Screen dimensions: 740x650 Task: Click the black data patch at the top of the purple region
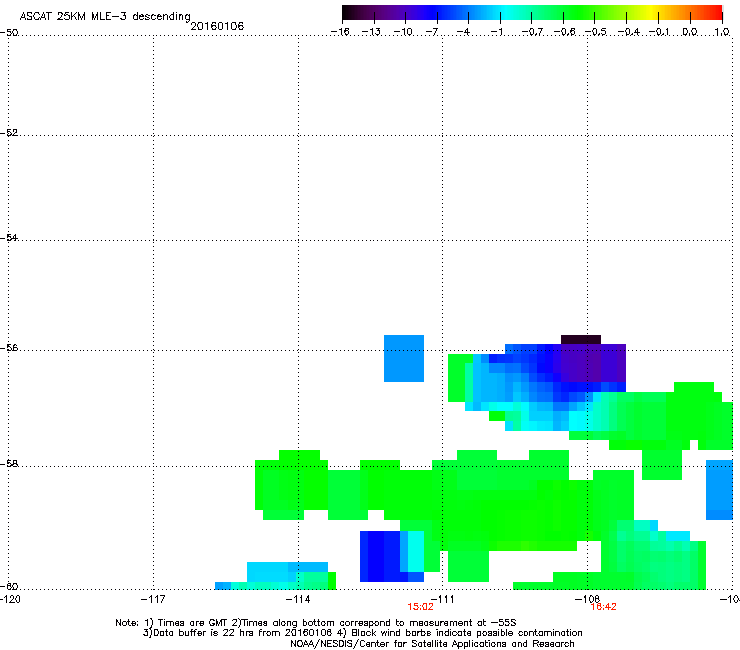coord(580,339)
